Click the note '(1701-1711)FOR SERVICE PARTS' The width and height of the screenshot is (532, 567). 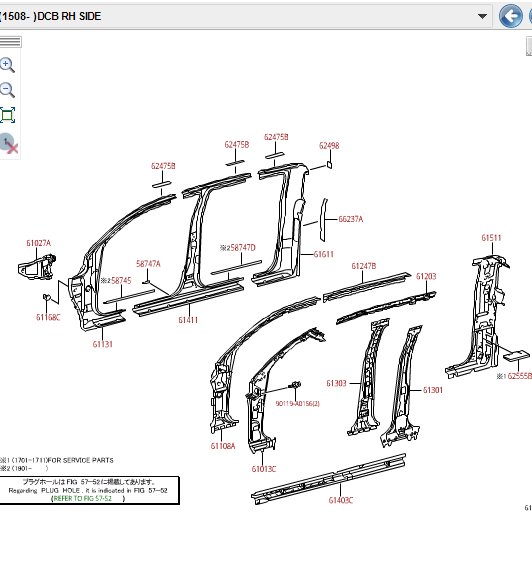63,460
